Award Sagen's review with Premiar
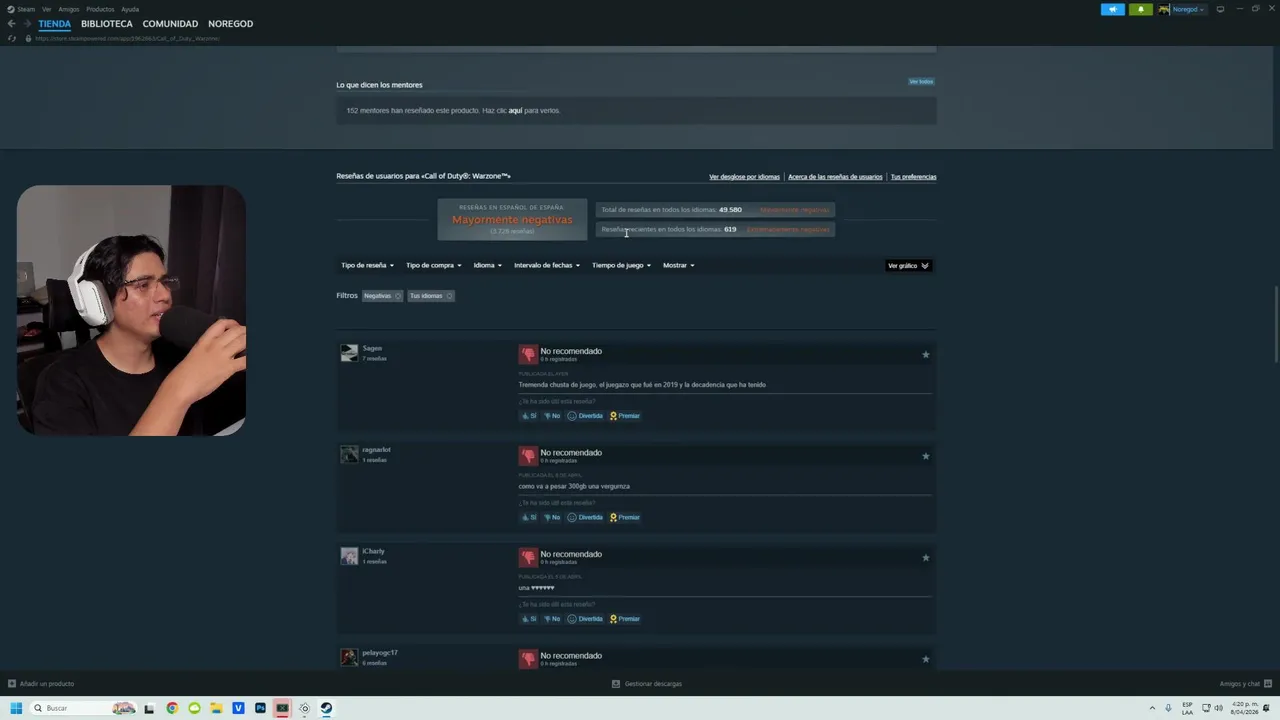Screen dimensions: 1280x720 click(x=625, y=416)
